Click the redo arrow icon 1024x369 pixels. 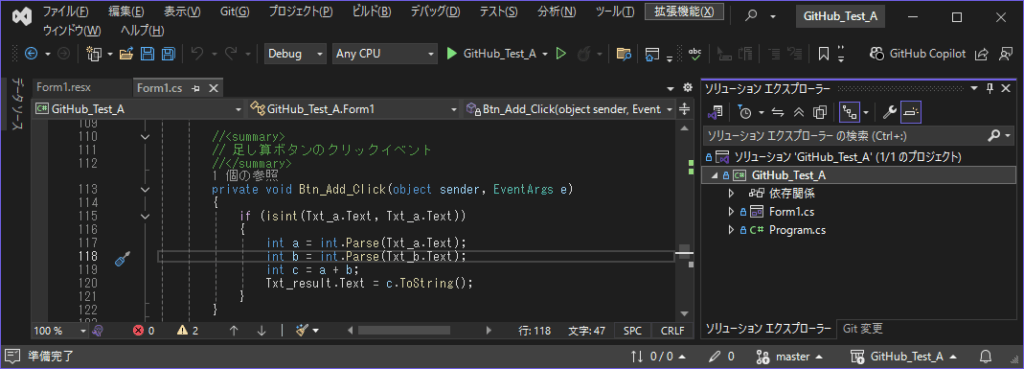click(231, 54)
